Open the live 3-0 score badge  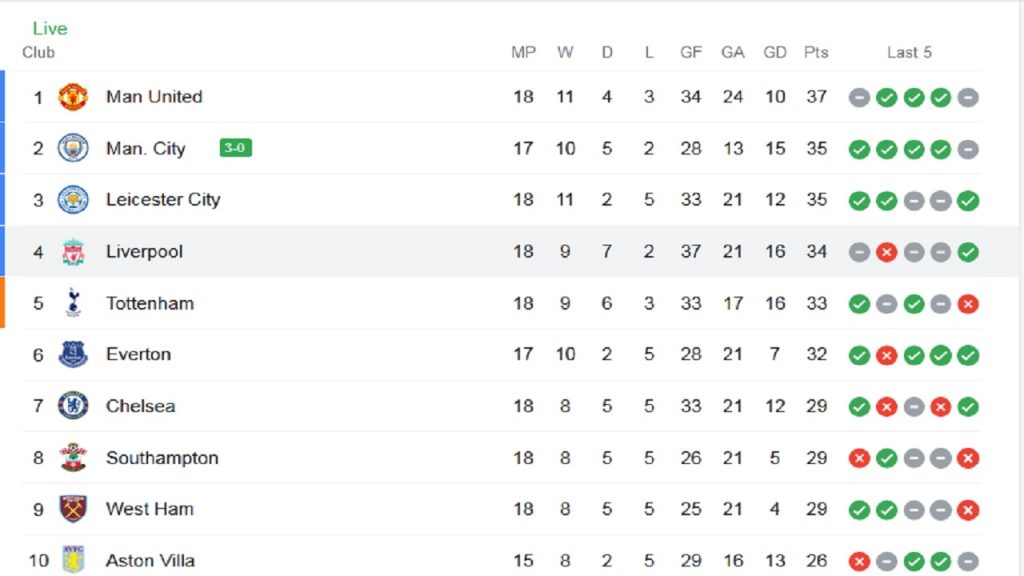pos(235,148)
